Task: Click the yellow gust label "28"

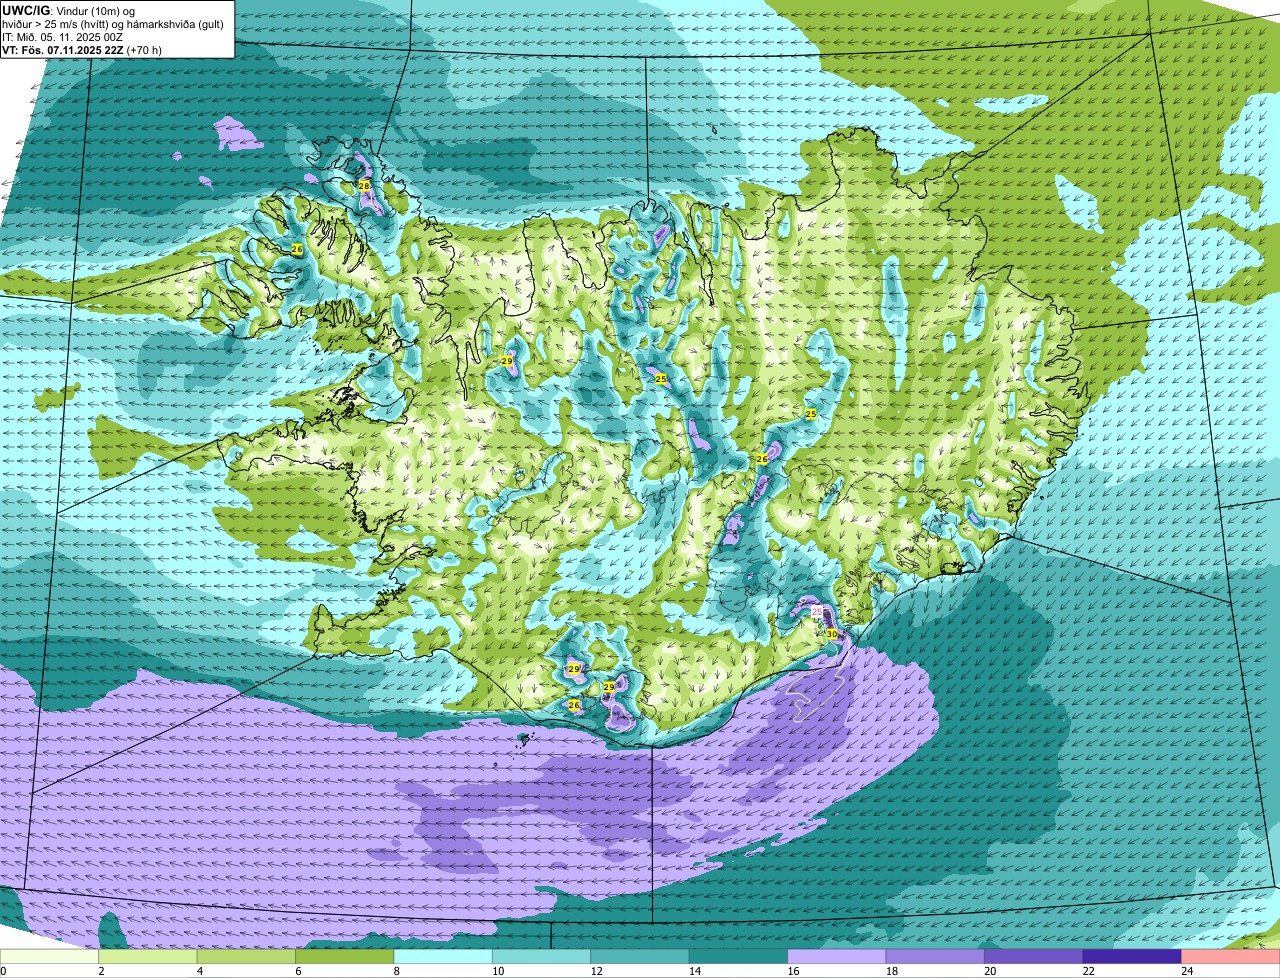Action: tap(364, 186)
